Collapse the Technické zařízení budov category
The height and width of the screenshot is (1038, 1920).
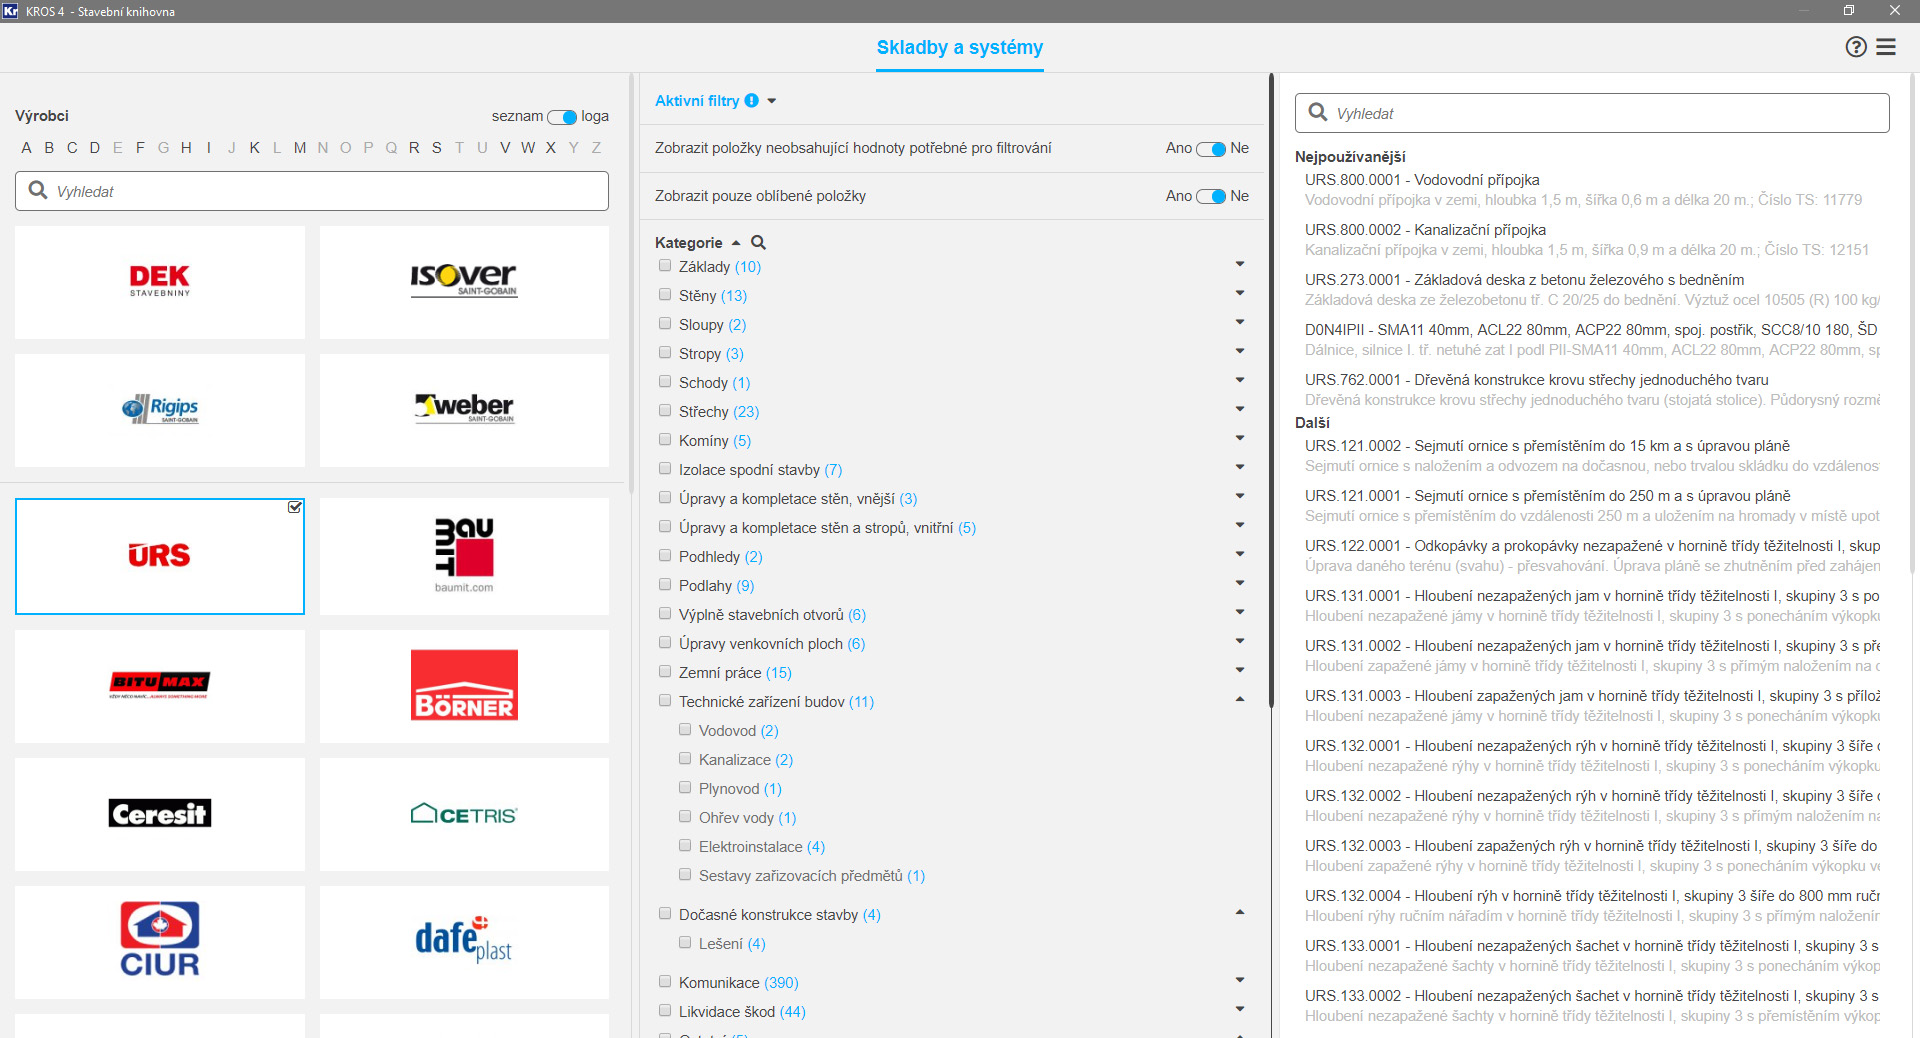click(1239, 700)
